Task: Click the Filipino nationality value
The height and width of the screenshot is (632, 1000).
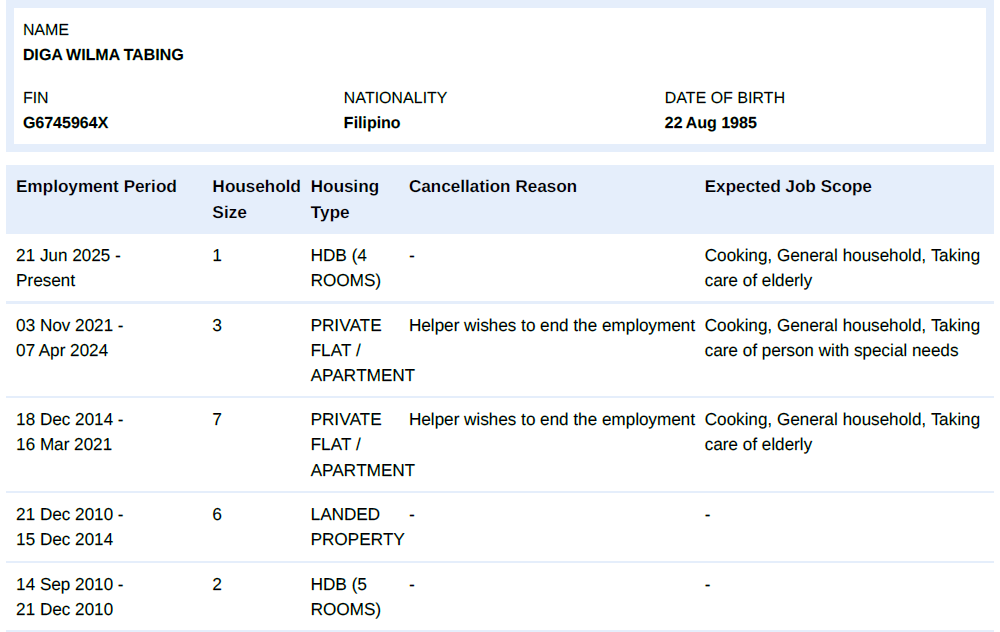Action: point(371,123)
